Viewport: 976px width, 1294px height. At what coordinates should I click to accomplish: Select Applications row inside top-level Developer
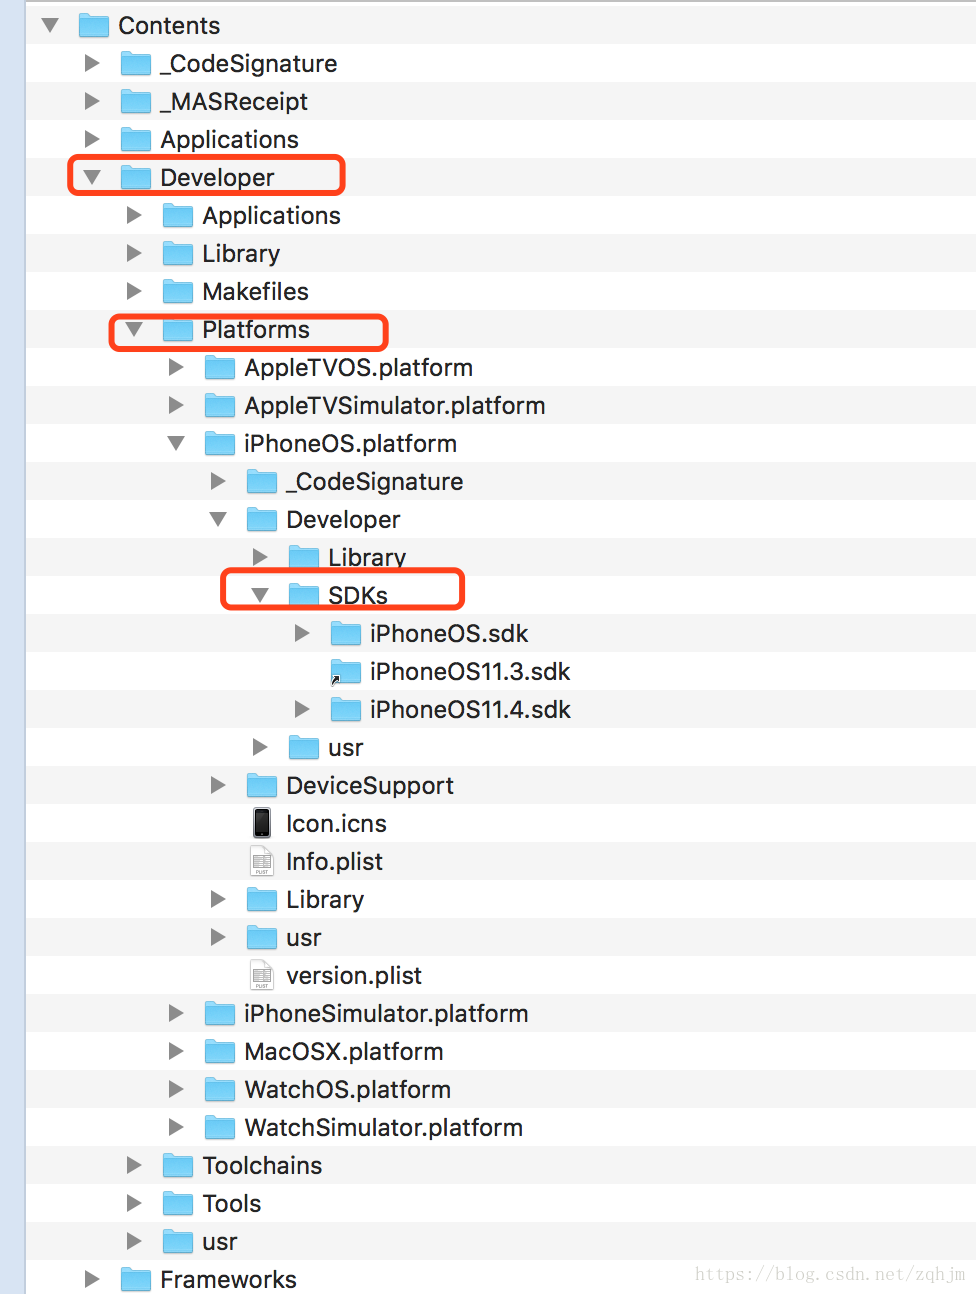tap(501, 215)
